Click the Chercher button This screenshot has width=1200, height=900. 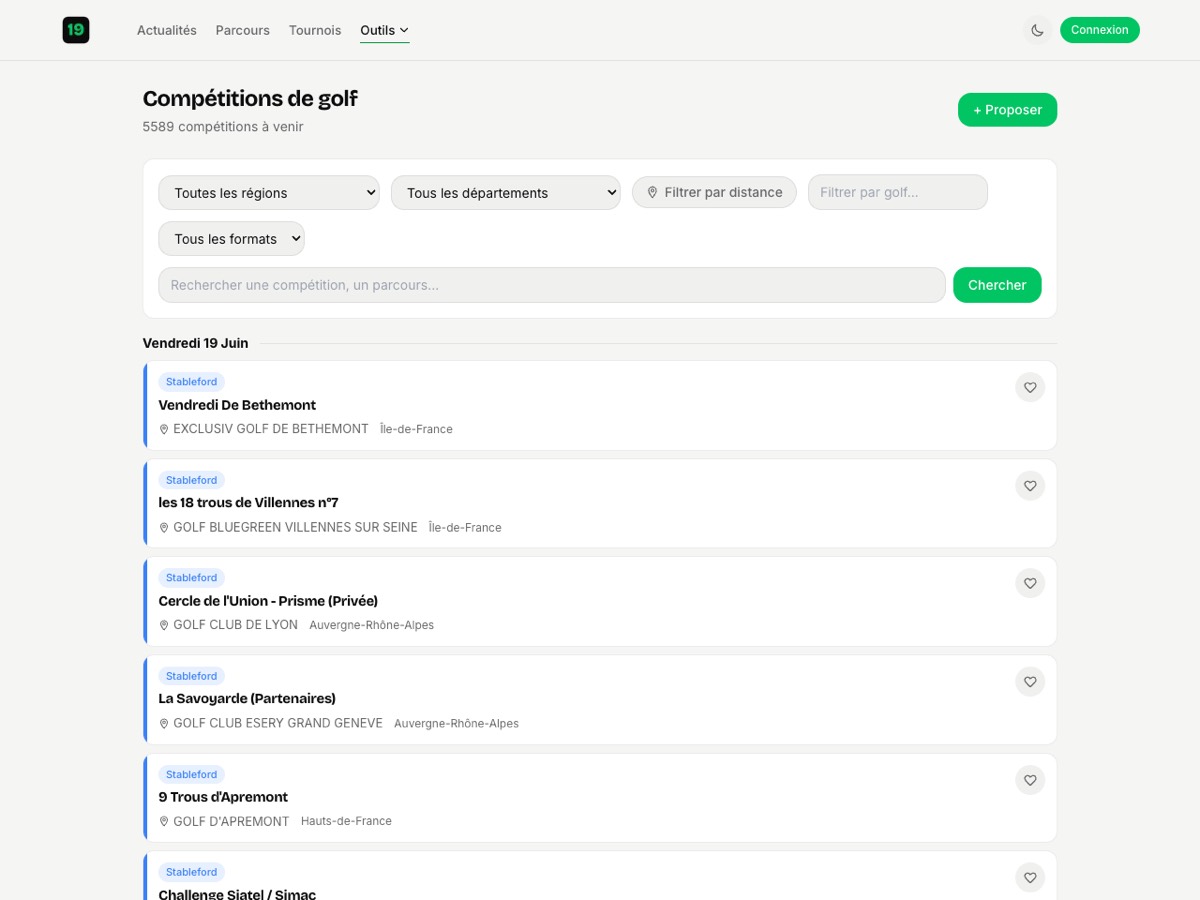997,285
